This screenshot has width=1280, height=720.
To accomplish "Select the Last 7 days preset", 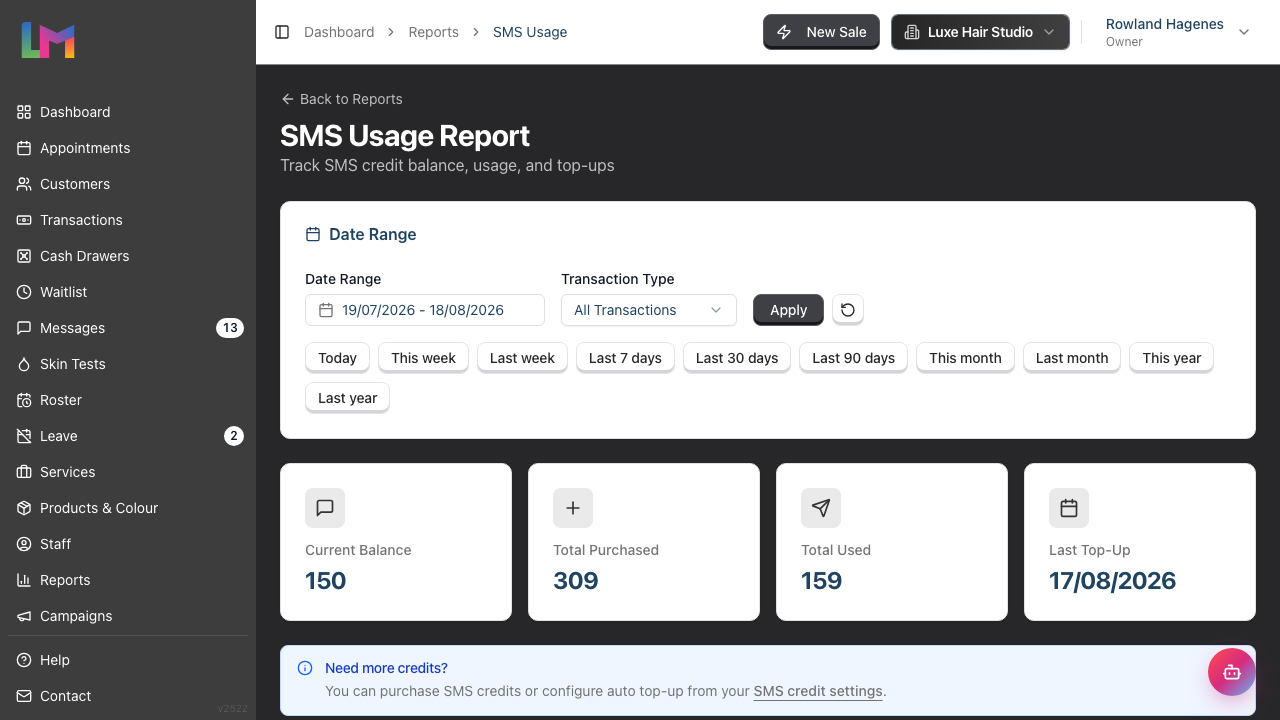I will 625,358.
